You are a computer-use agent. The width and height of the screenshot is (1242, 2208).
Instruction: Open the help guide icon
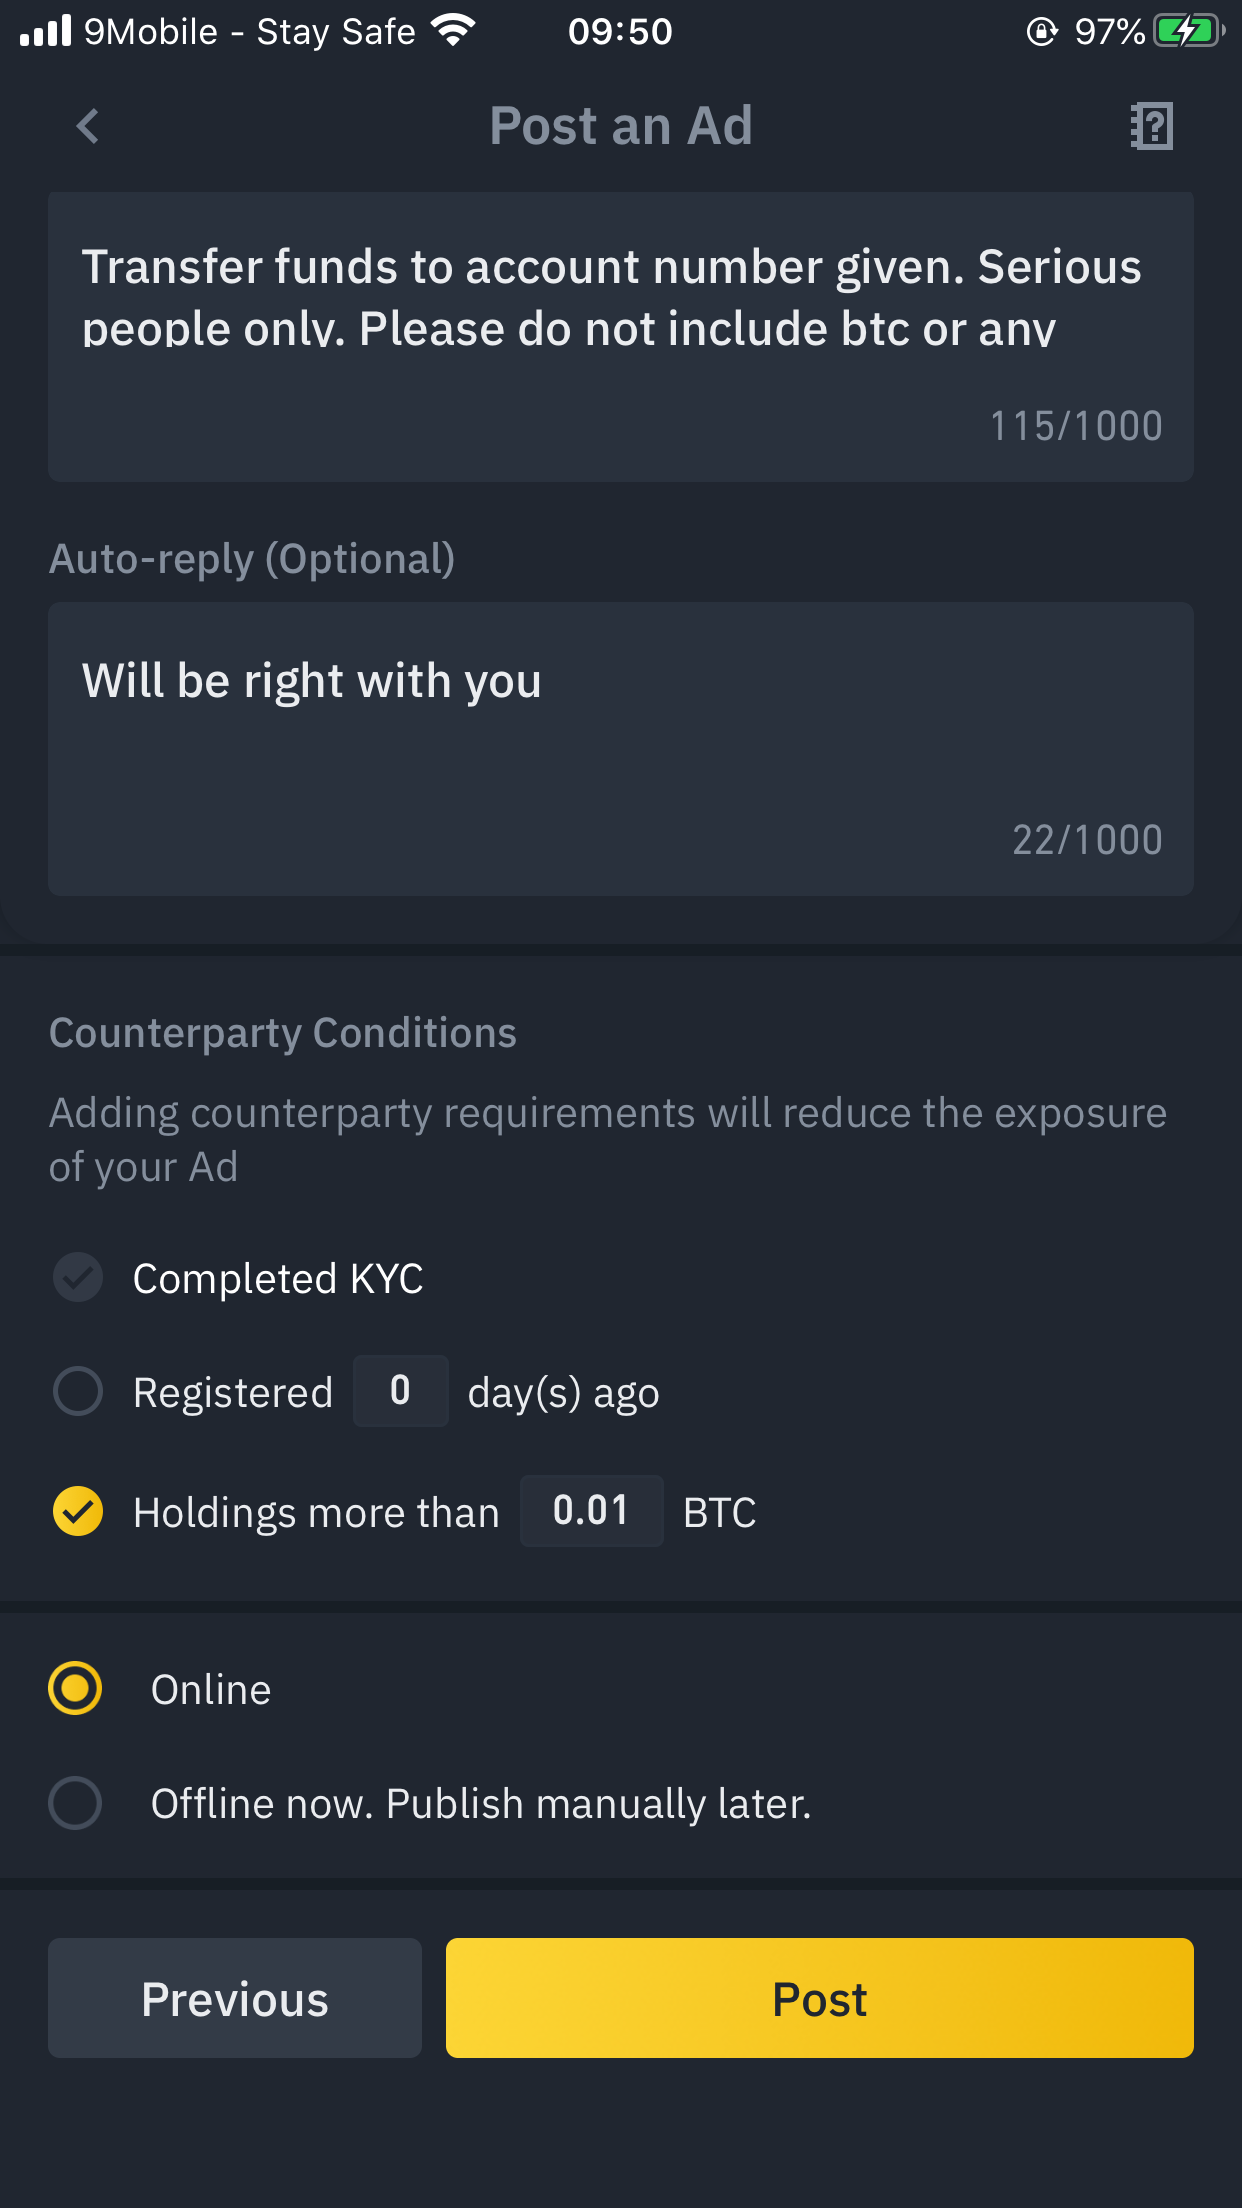point(1152,126)
